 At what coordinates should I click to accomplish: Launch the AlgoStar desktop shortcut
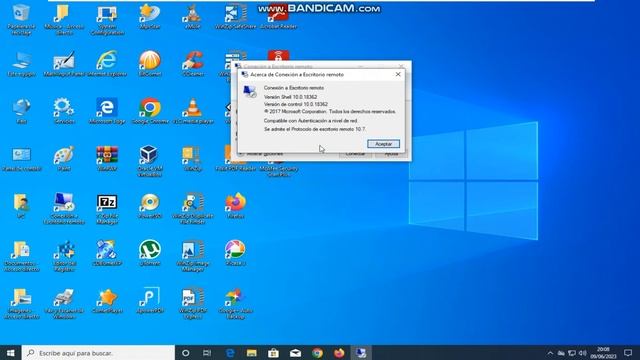tap(150, 17)
